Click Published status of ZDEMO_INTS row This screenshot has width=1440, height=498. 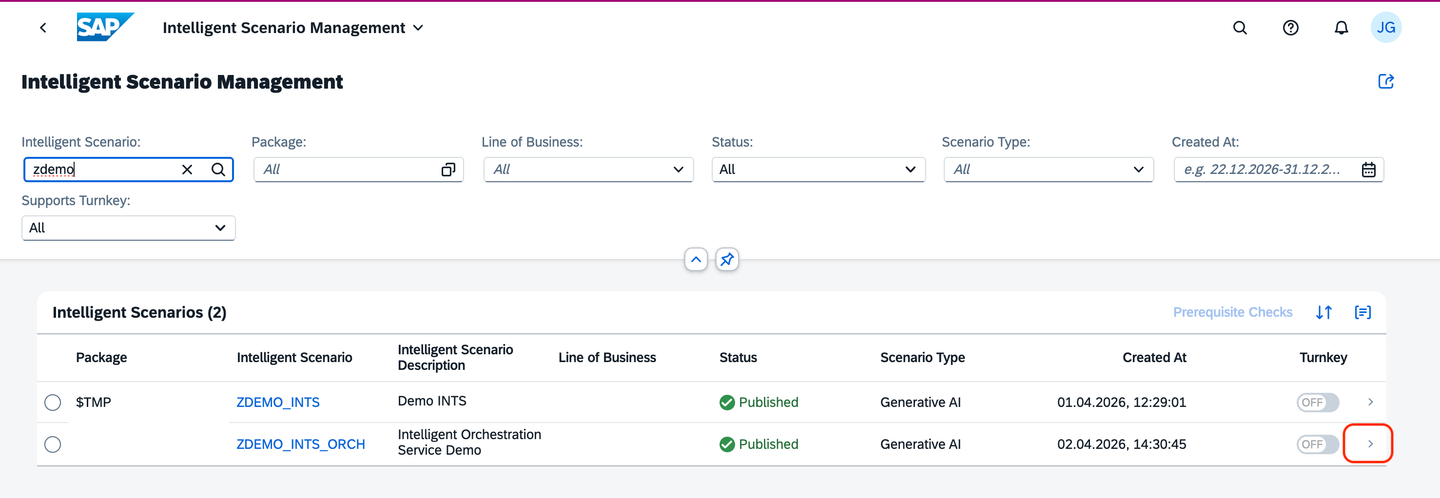coord(759,402)
